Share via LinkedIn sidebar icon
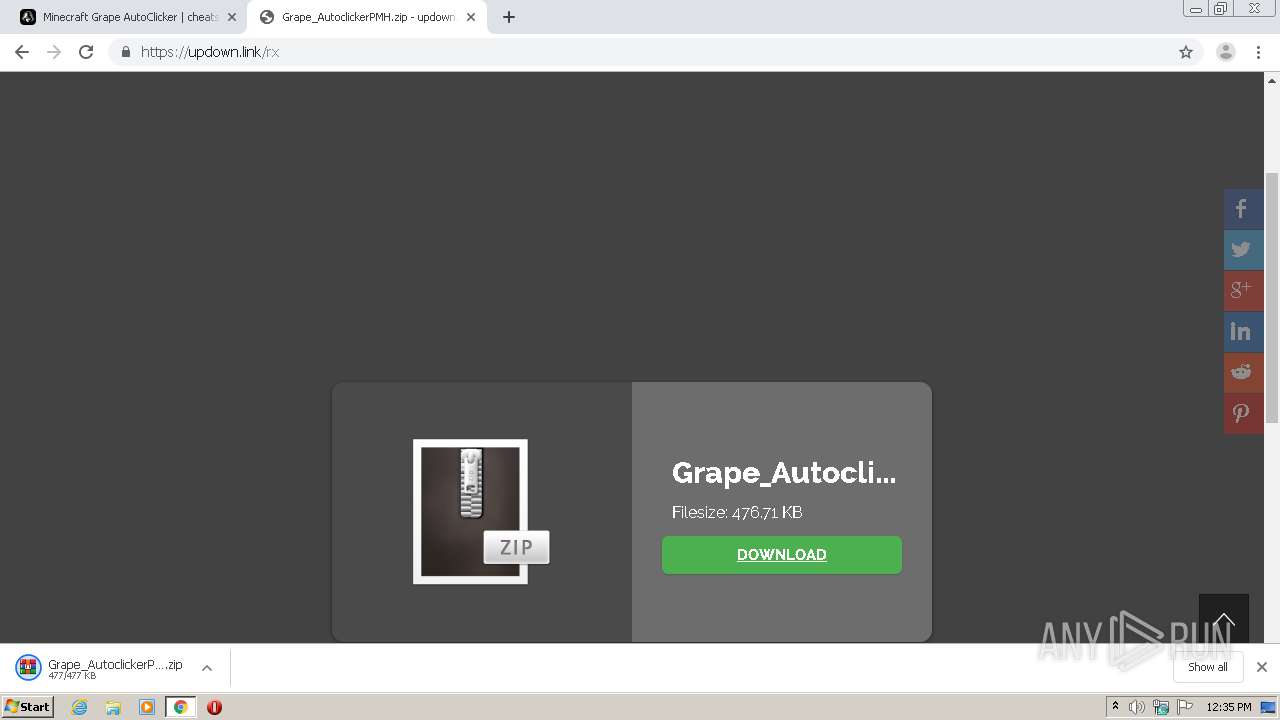This screenshot has height=720, width=1280. pyautogui.click(x=1243, y=332)
